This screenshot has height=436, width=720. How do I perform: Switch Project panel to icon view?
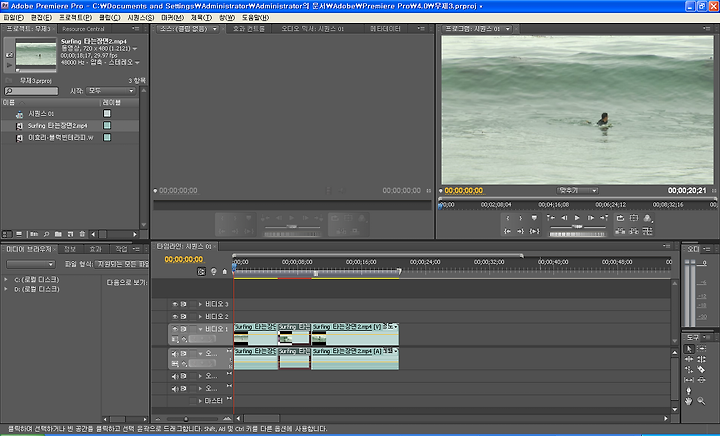coord(19,234)
